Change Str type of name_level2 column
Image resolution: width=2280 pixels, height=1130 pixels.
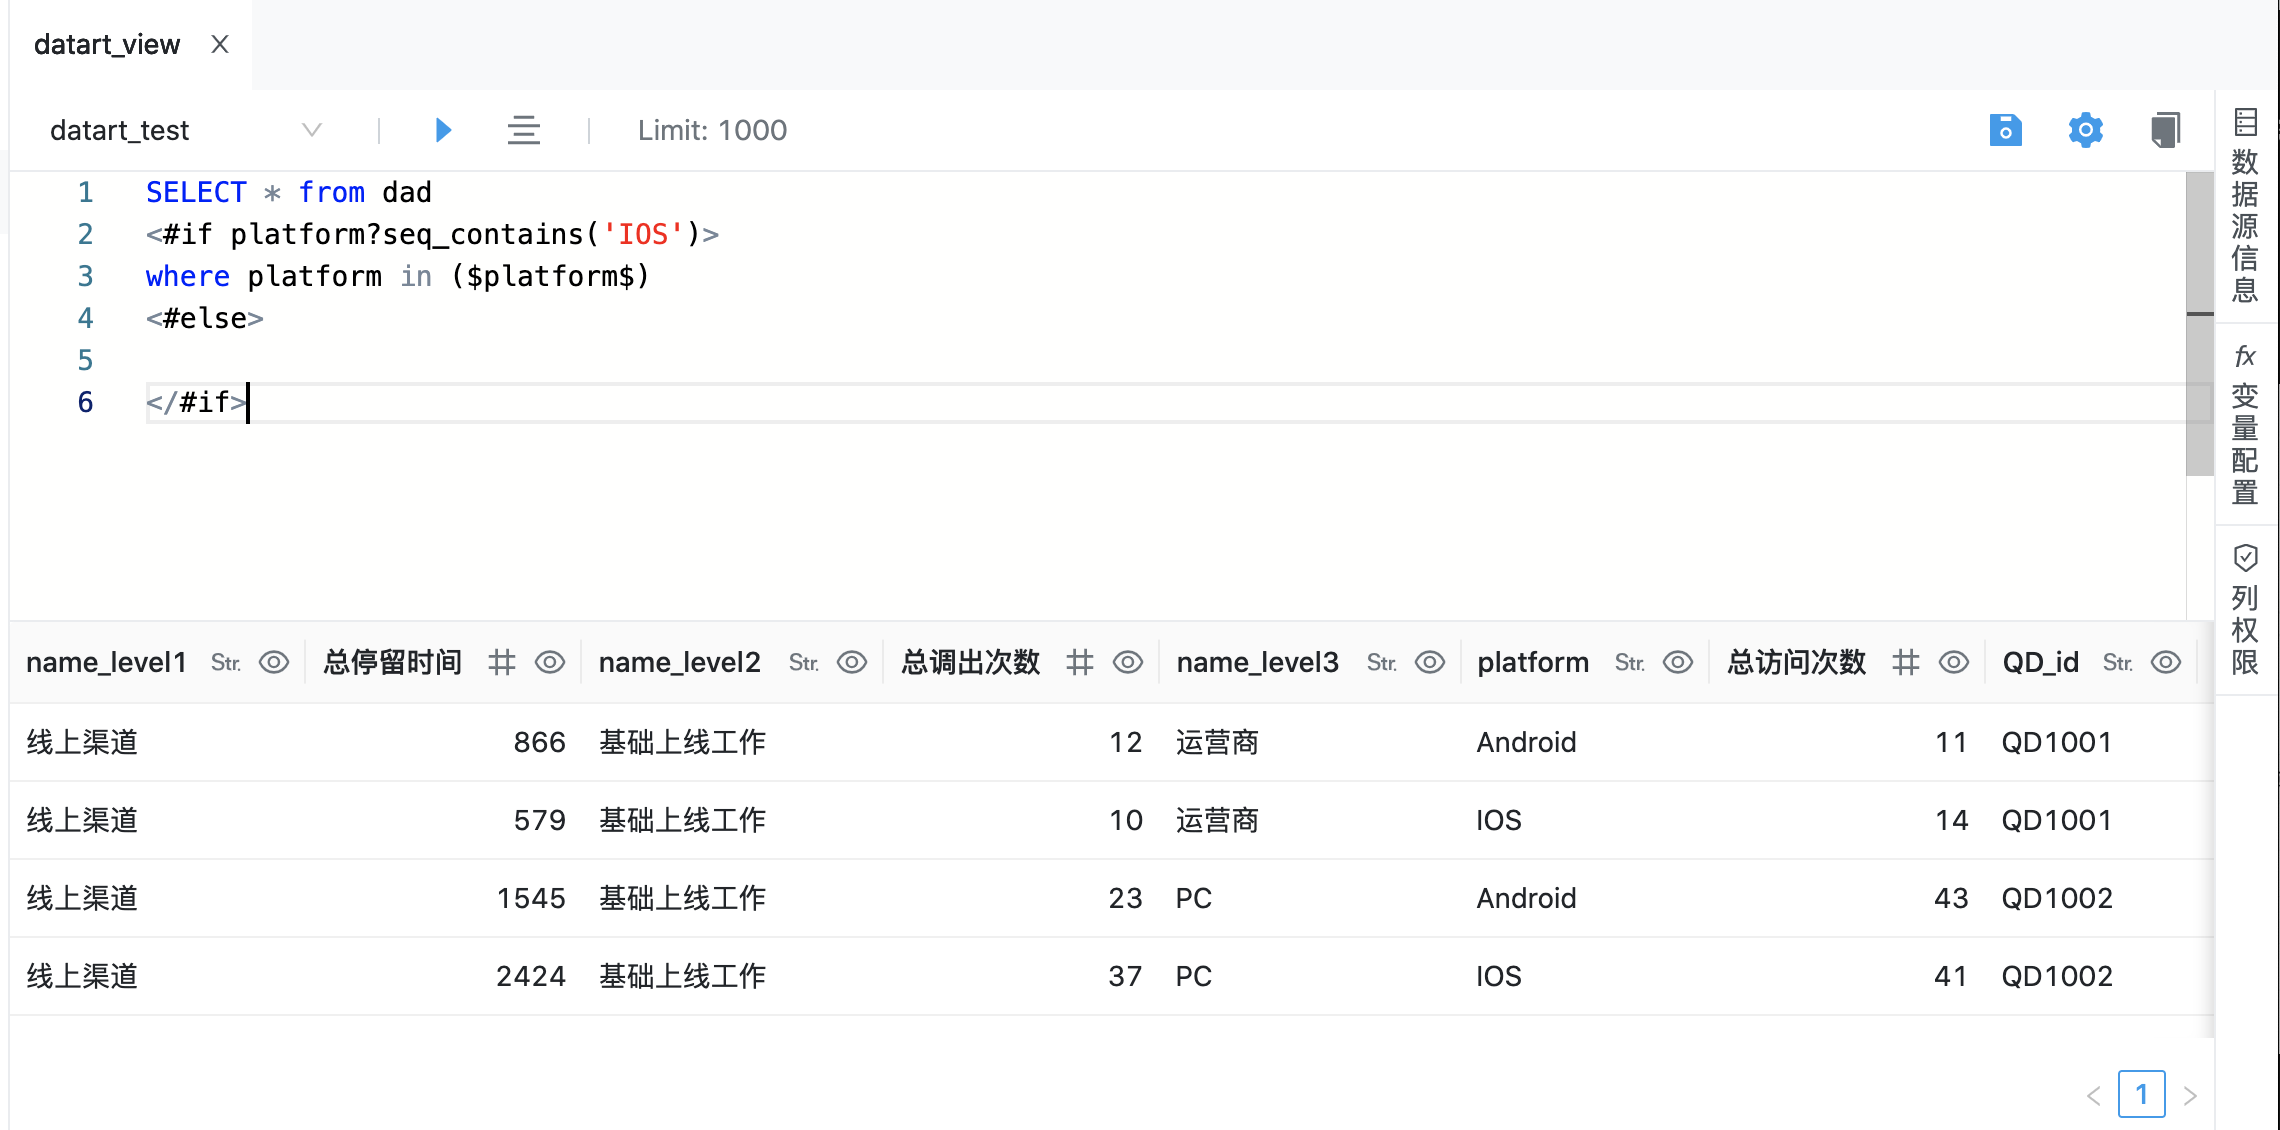[804, 662]
